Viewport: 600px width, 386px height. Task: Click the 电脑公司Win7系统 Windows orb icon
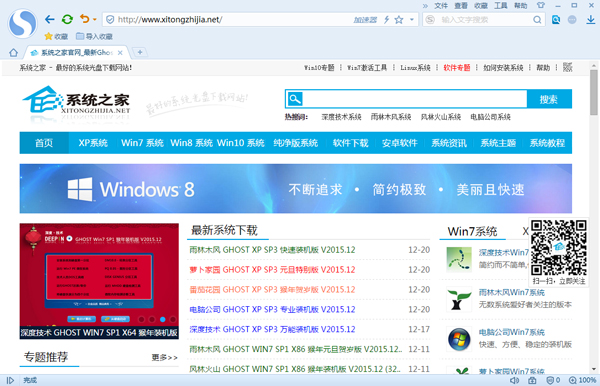pos(459,339)
